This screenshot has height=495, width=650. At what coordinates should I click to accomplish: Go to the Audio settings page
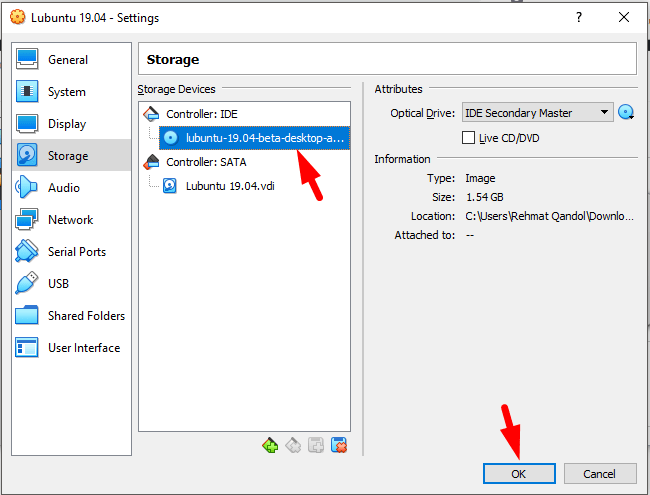[x=64, y=188]
